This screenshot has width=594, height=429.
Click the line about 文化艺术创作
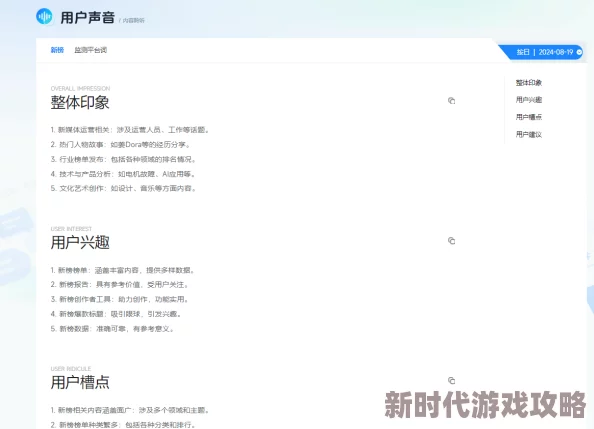[123, 188]
